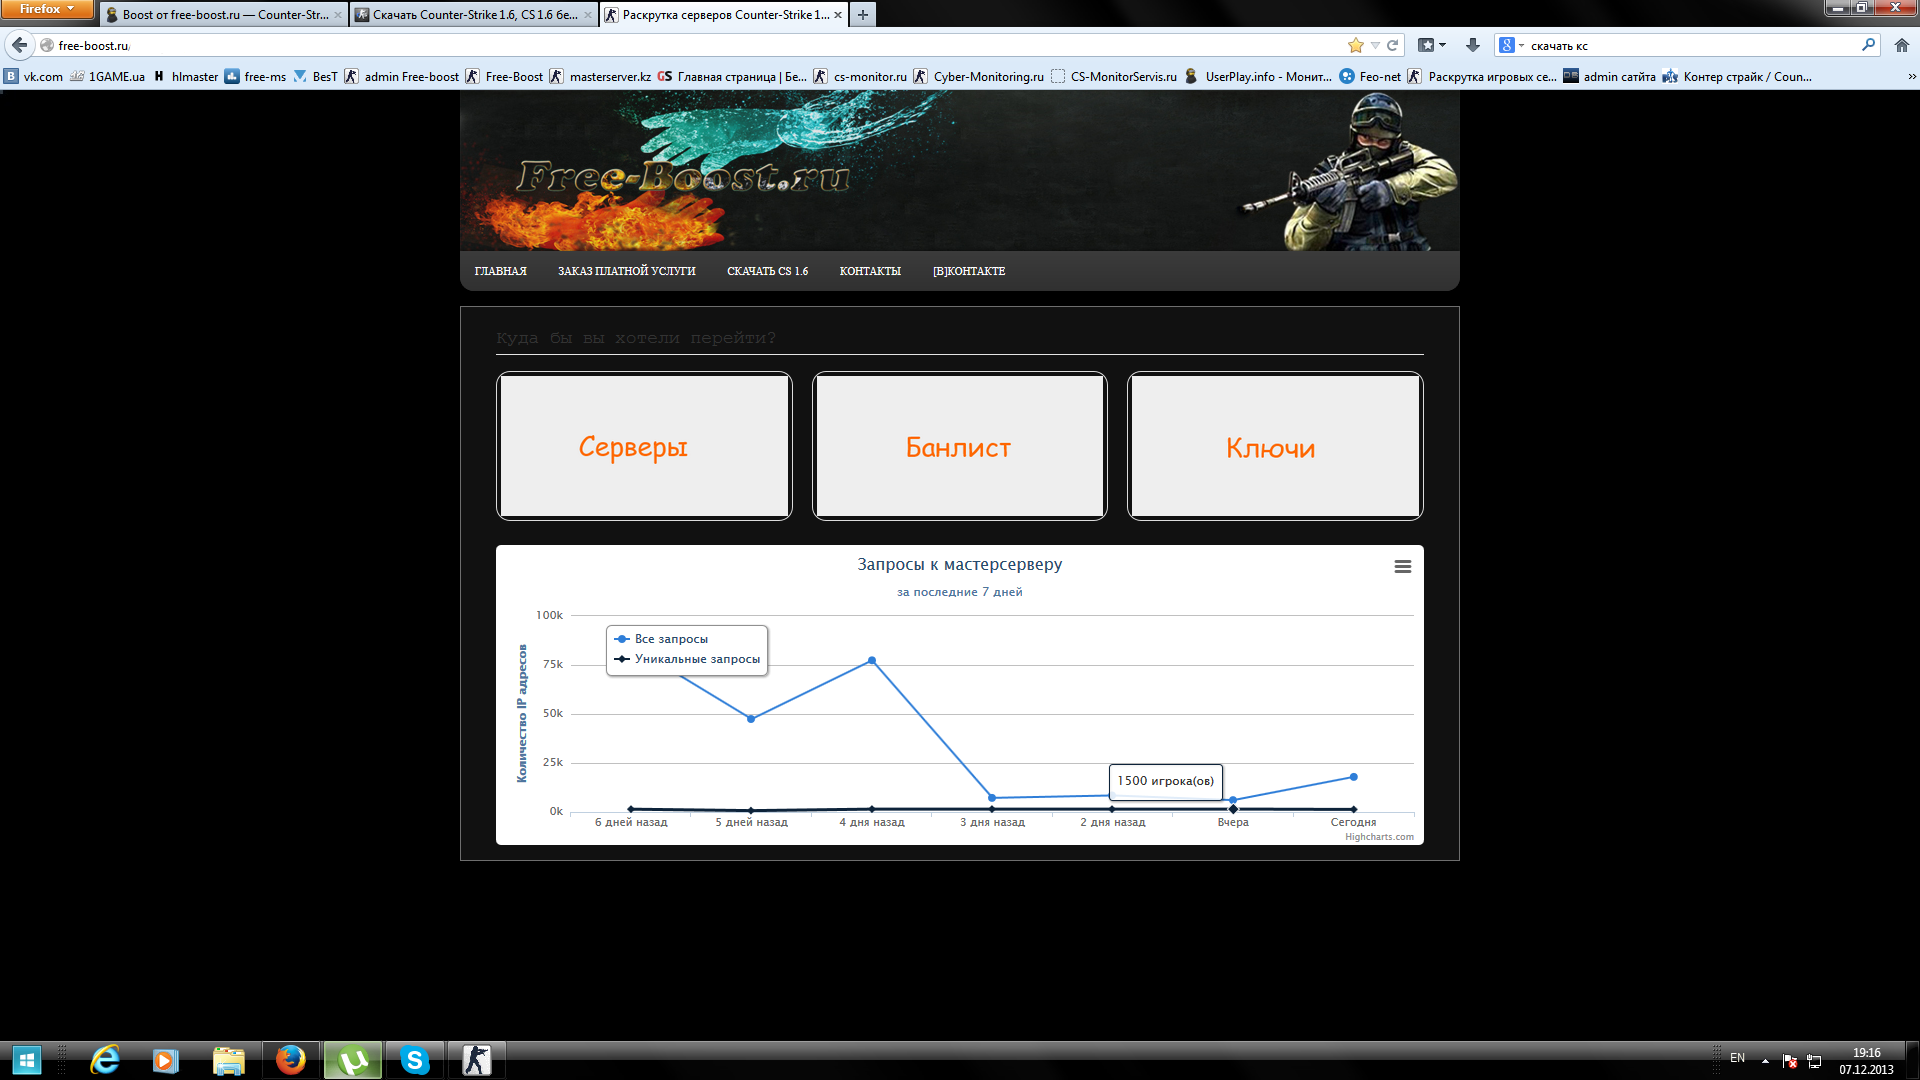Toggle 'Уникальные запросы' series in legend

click(x=696, y=659)
